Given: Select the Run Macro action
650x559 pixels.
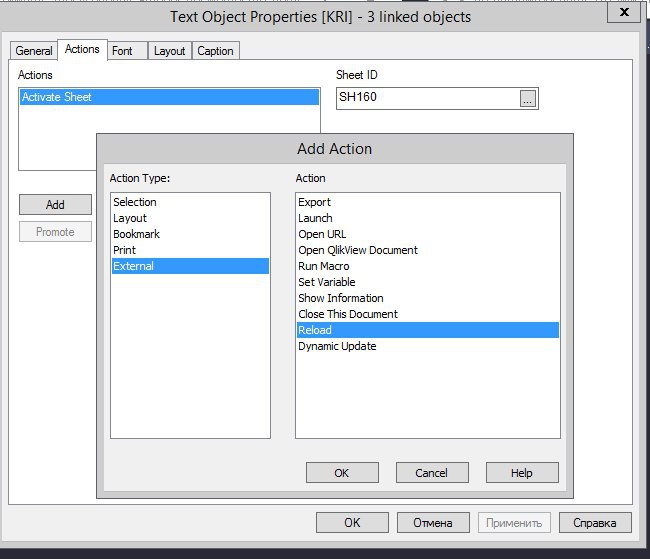Looking at the screenshot, I should click(428, 266).
